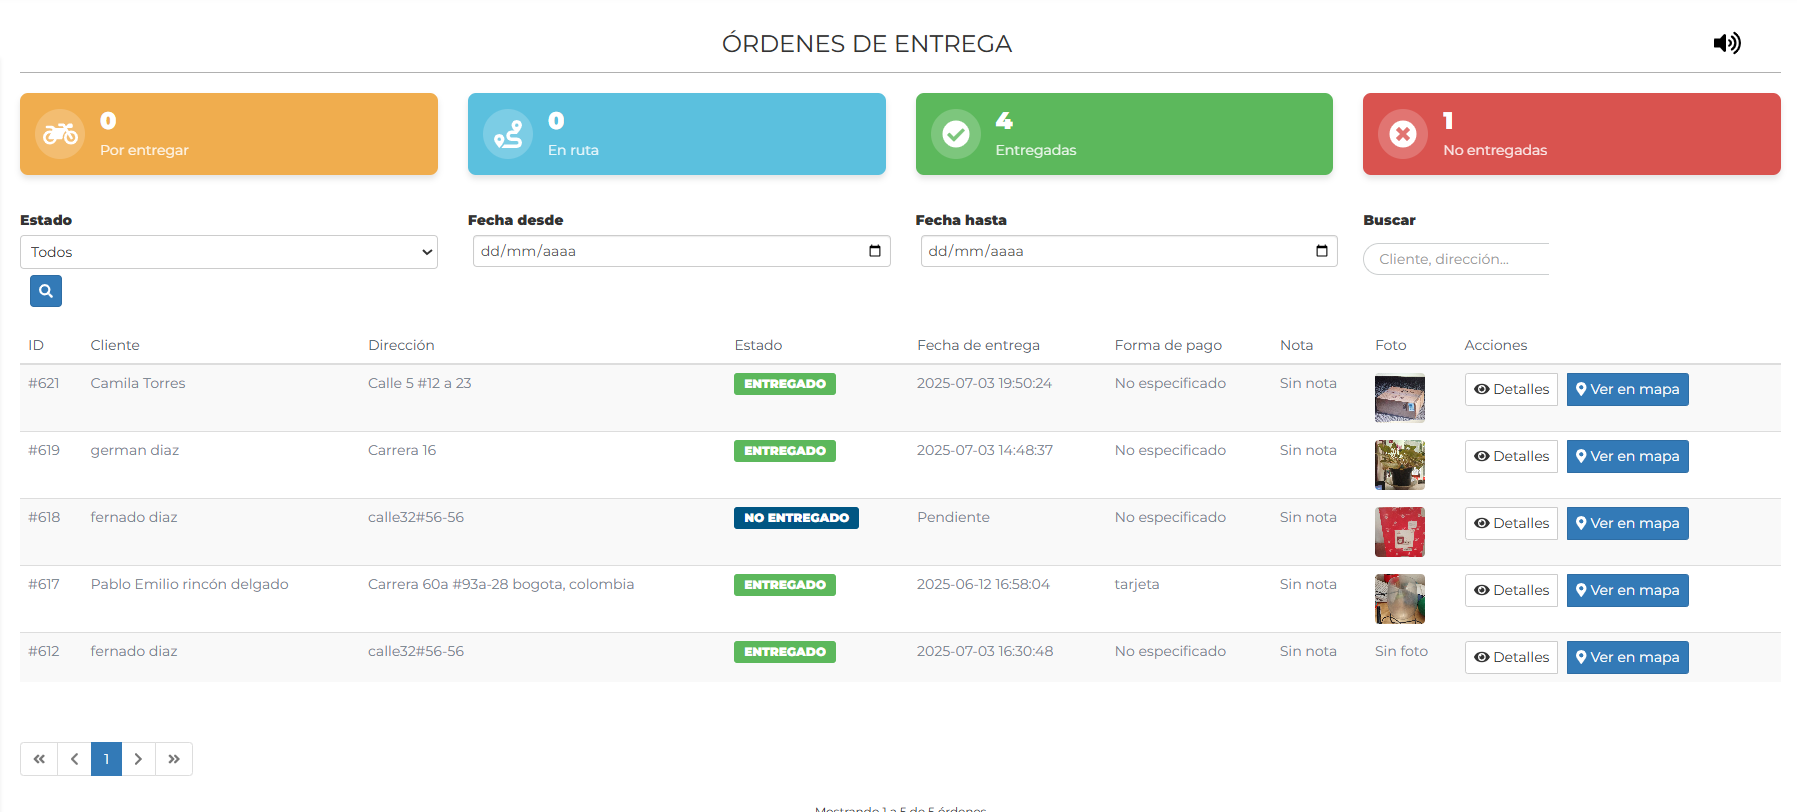Toggle the sound speaker icon

click(1727, 43)
